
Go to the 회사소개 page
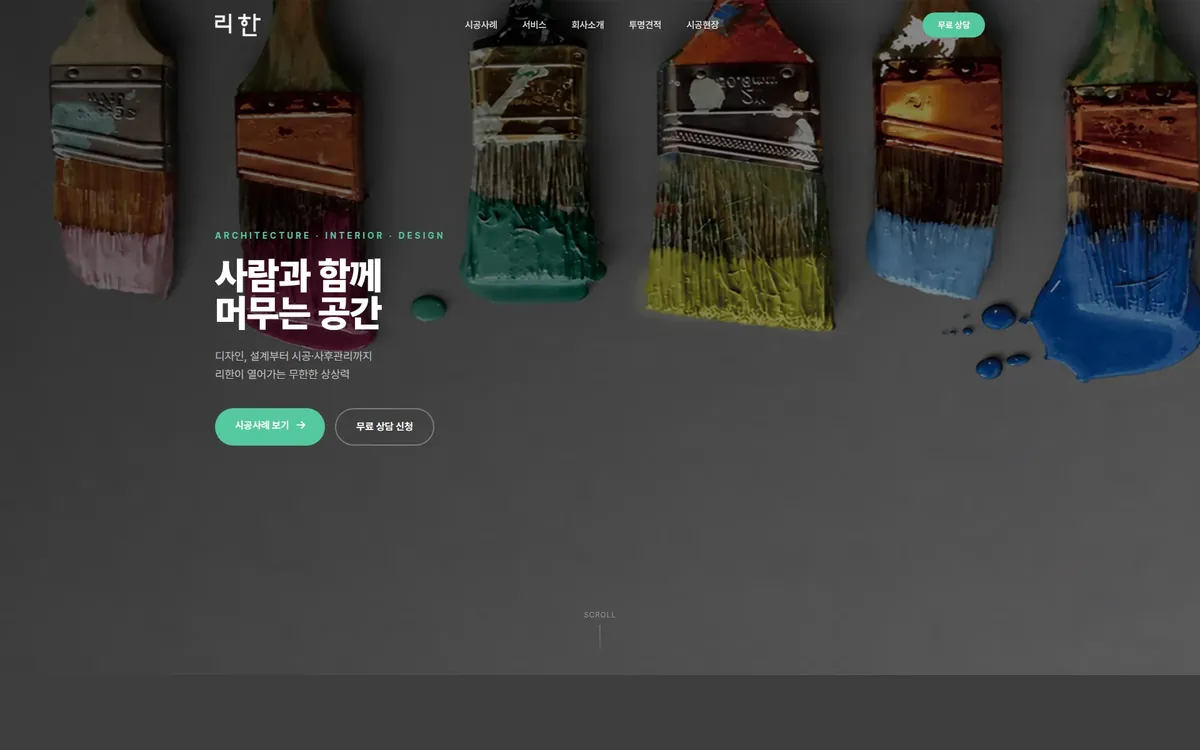[x=588, y=25]
